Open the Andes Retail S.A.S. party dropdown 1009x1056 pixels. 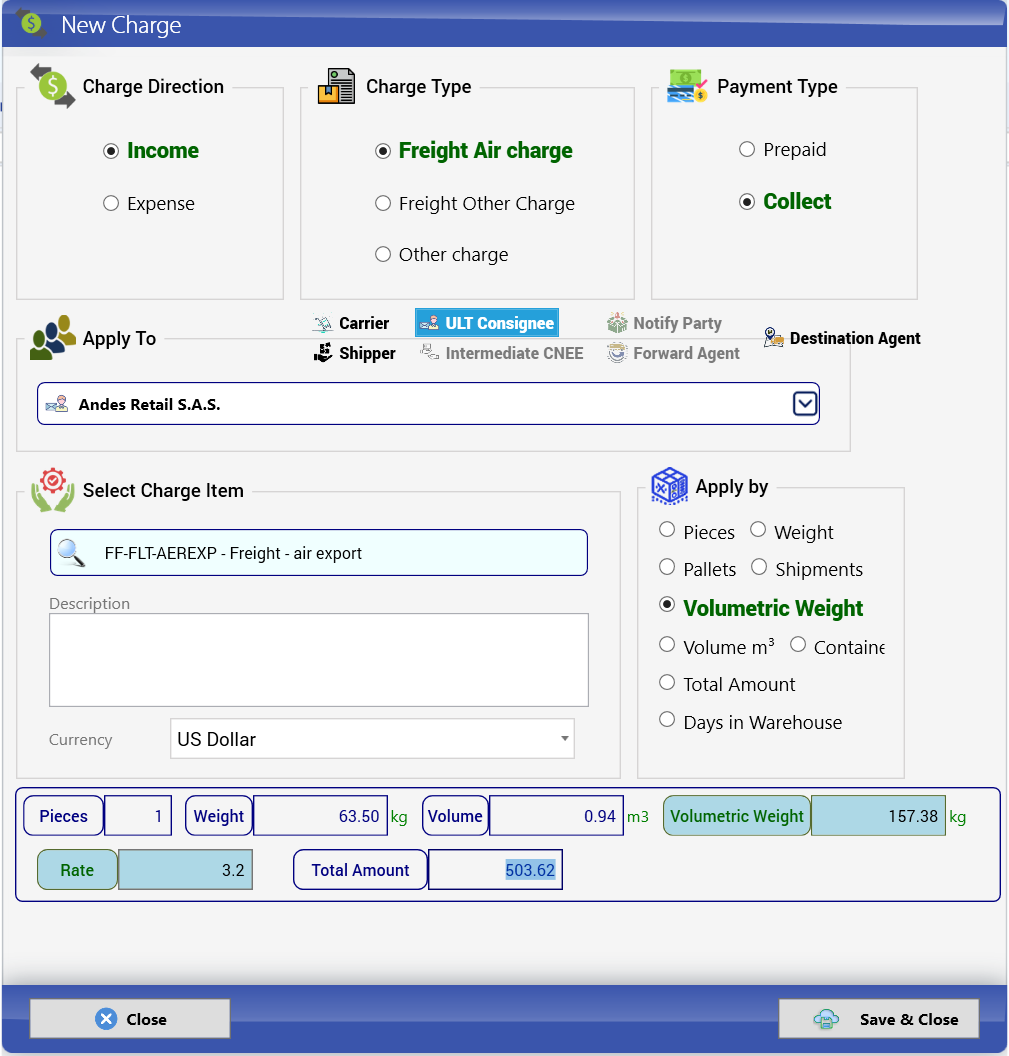point(805,404)
